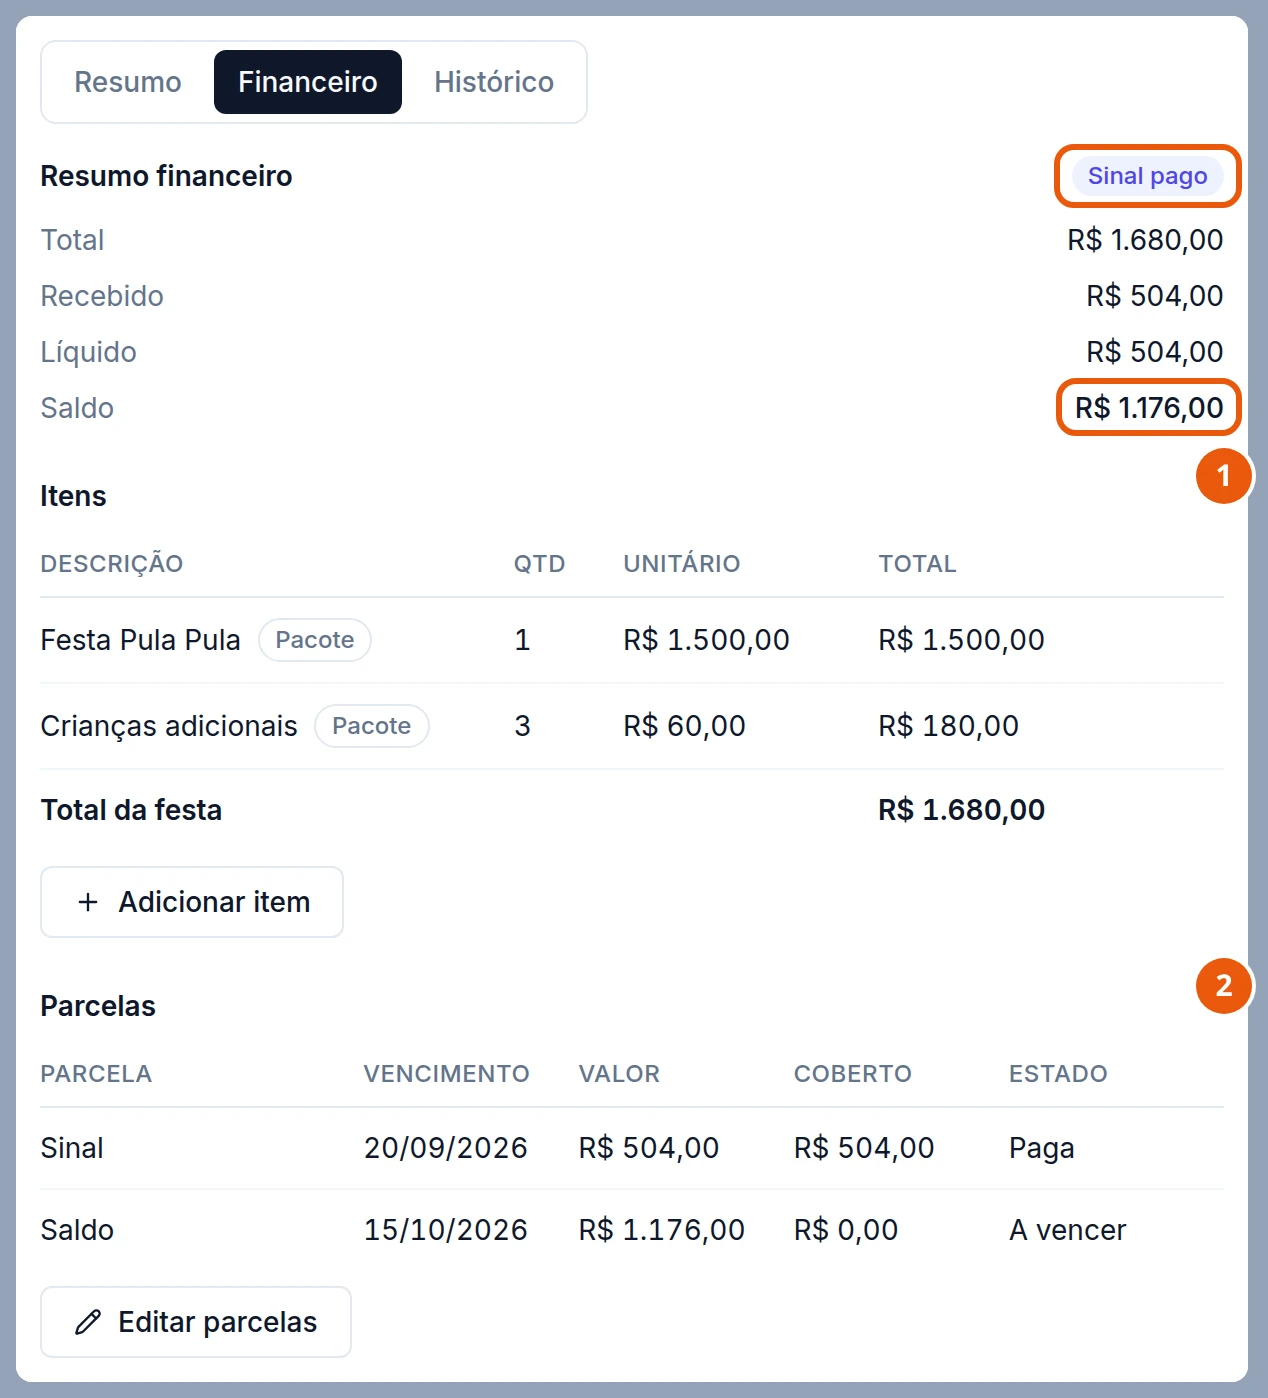Switch to the Resumo tab
The width and height of the screenshot is (1268, 1398).
[128, 82]
